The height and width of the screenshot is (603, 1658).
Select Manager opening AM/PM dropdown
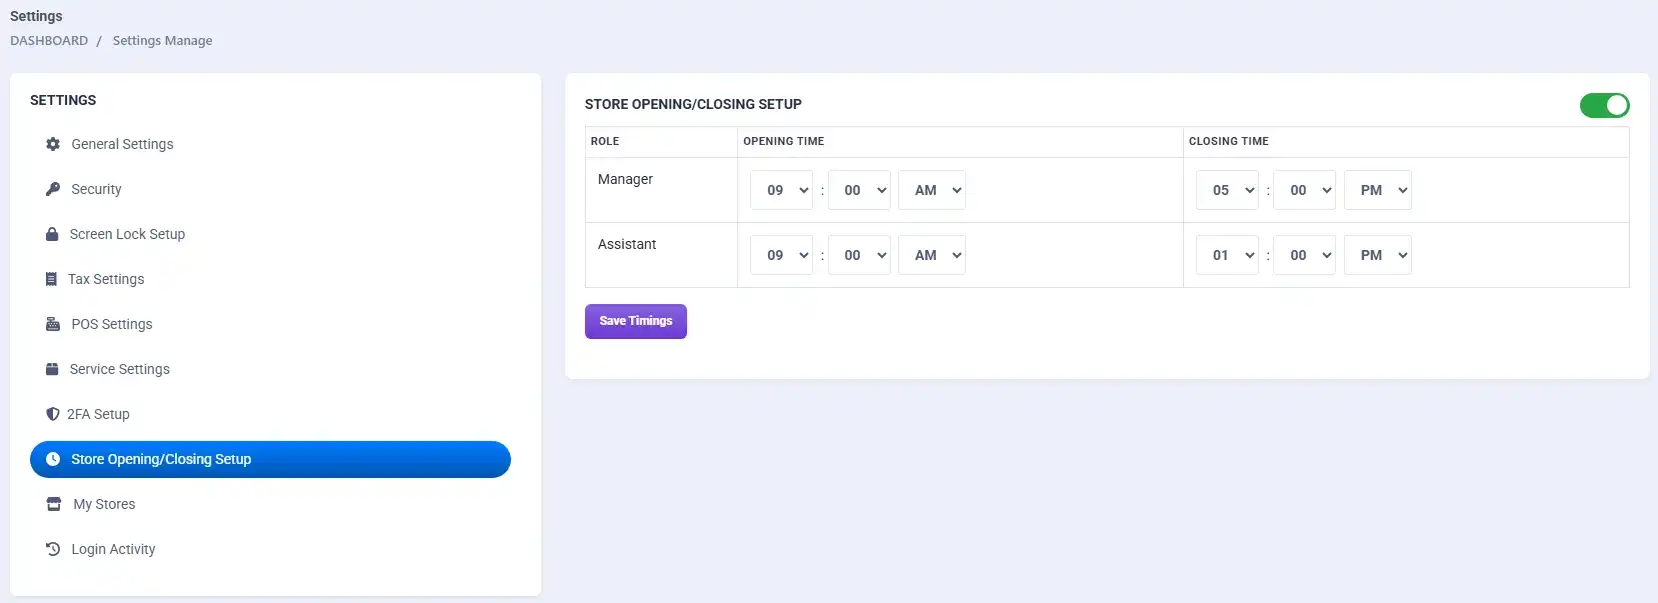click(932, 190)
